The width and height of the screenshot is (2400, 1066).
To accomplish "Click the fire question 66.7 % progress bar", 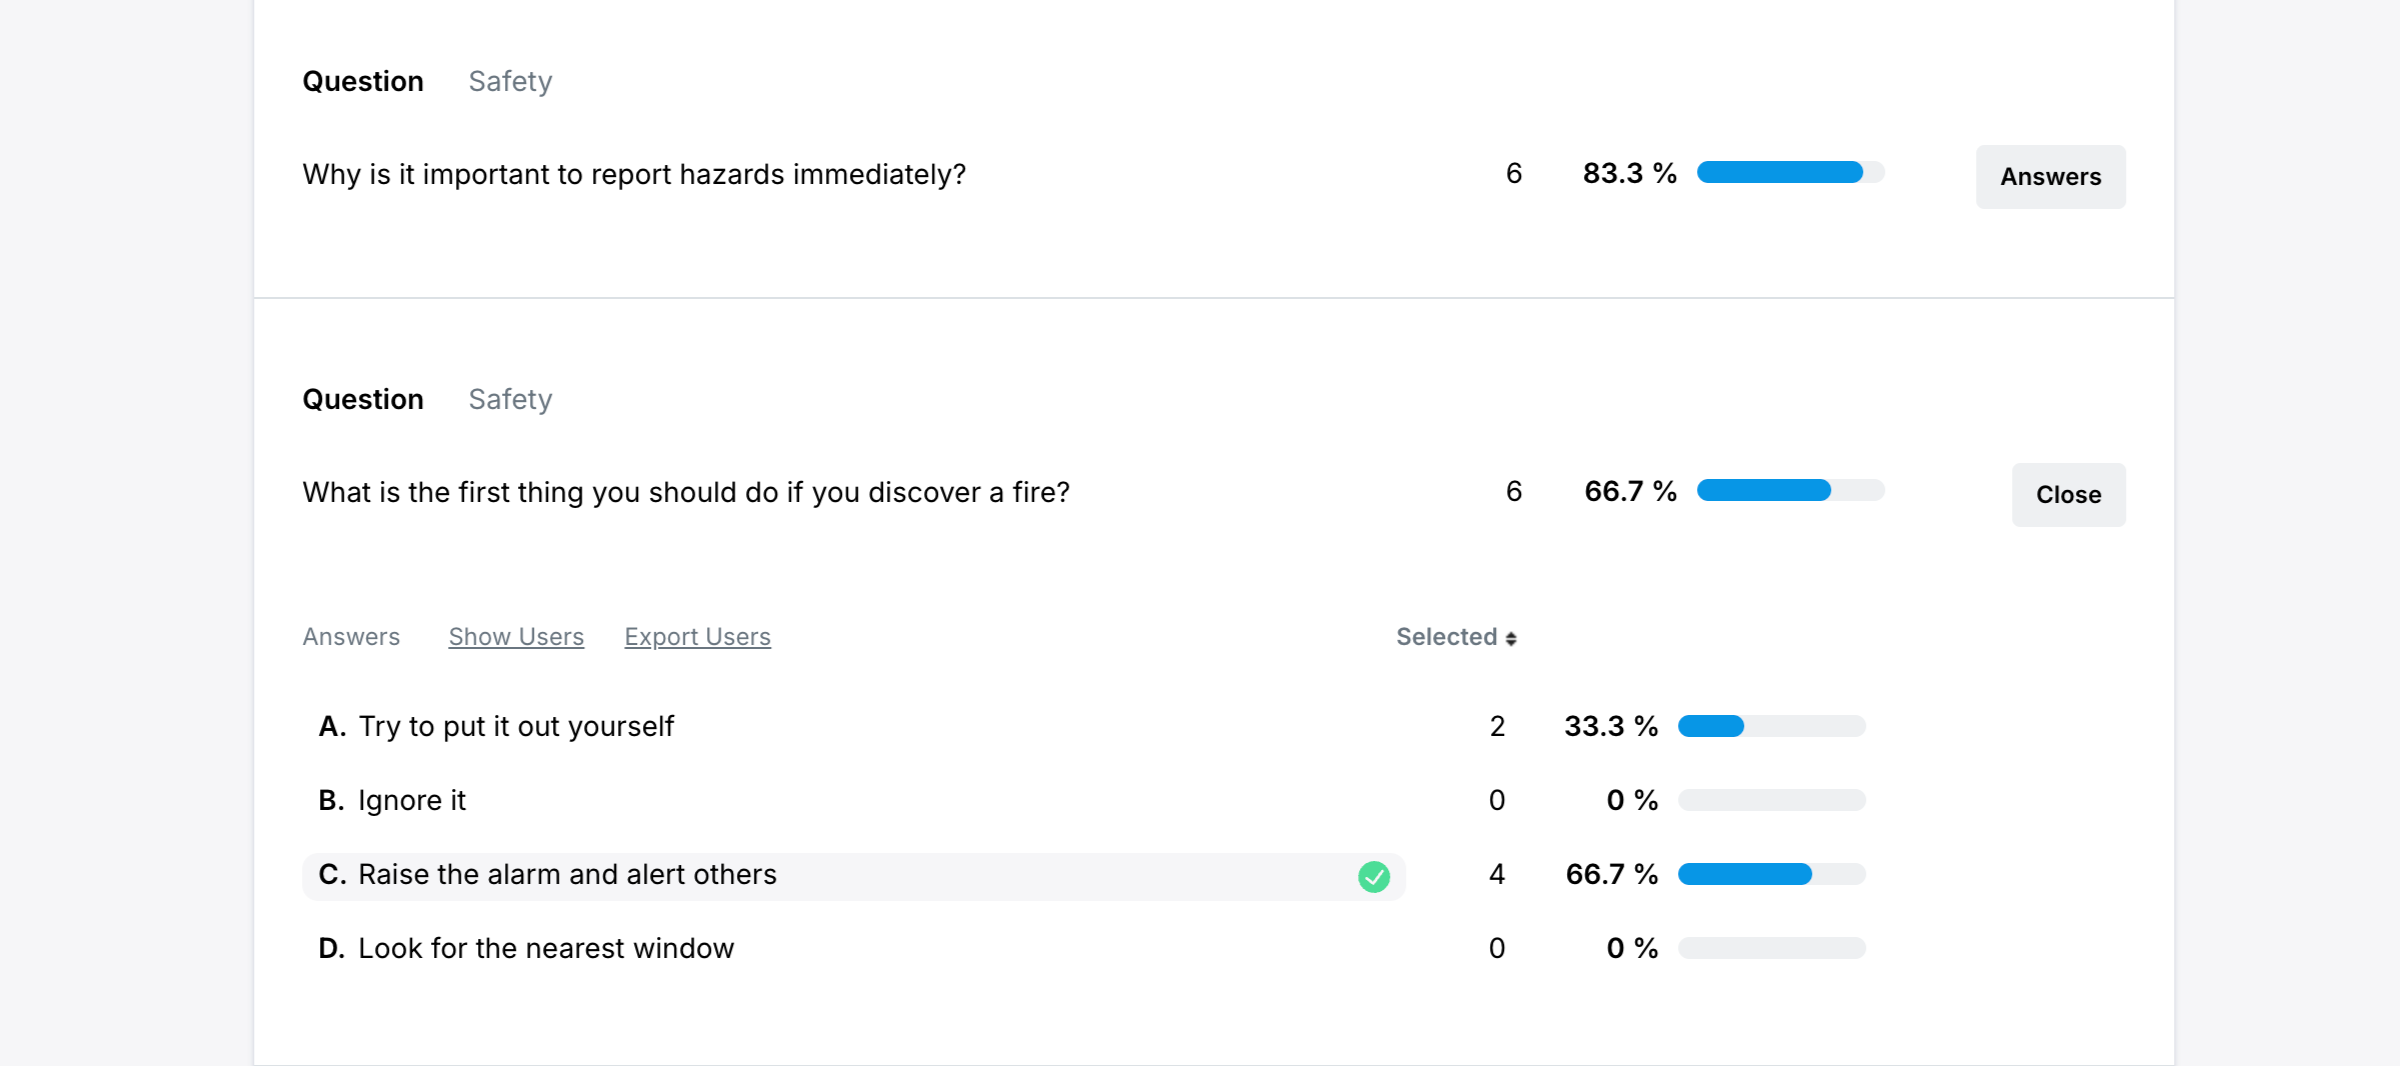I will [1790, 490].
